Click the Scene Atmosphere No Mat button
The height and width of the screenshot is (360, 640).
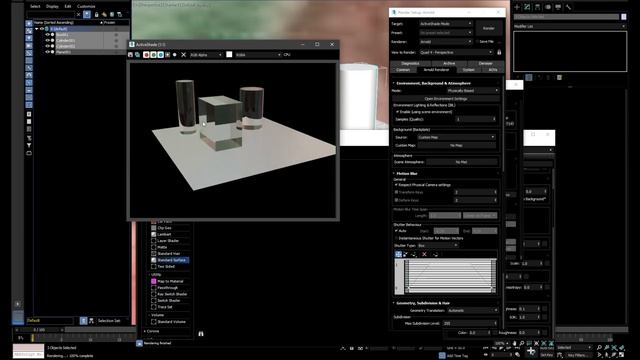(x=461, y=162)
